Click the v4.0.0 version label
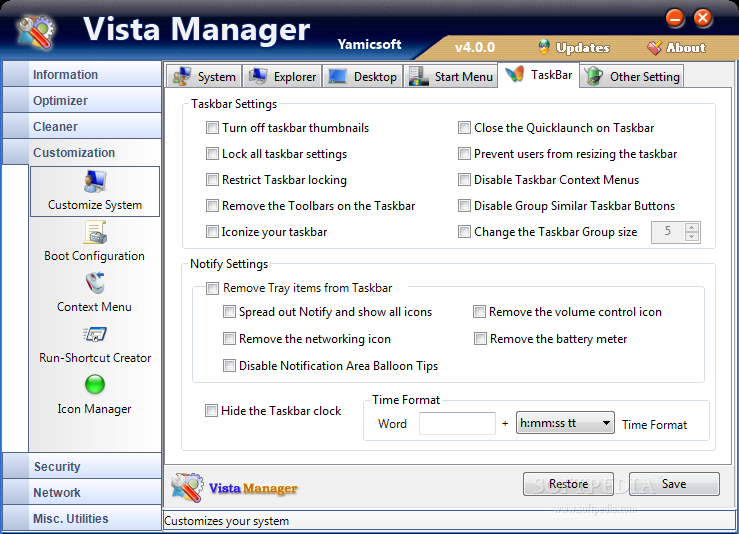739x534 pixels. [x=475, y=47]
